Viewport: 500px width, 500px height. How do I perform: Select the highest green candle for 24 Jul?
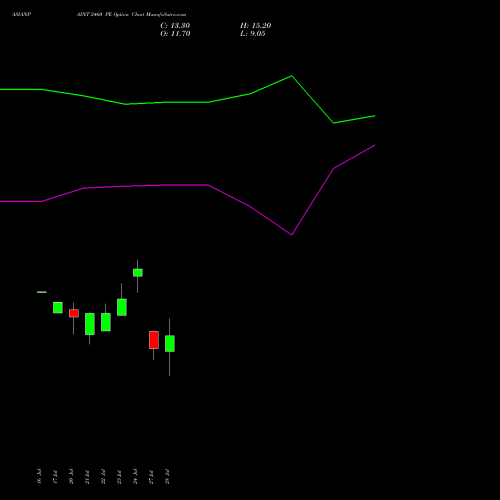(x=138, y=273)
